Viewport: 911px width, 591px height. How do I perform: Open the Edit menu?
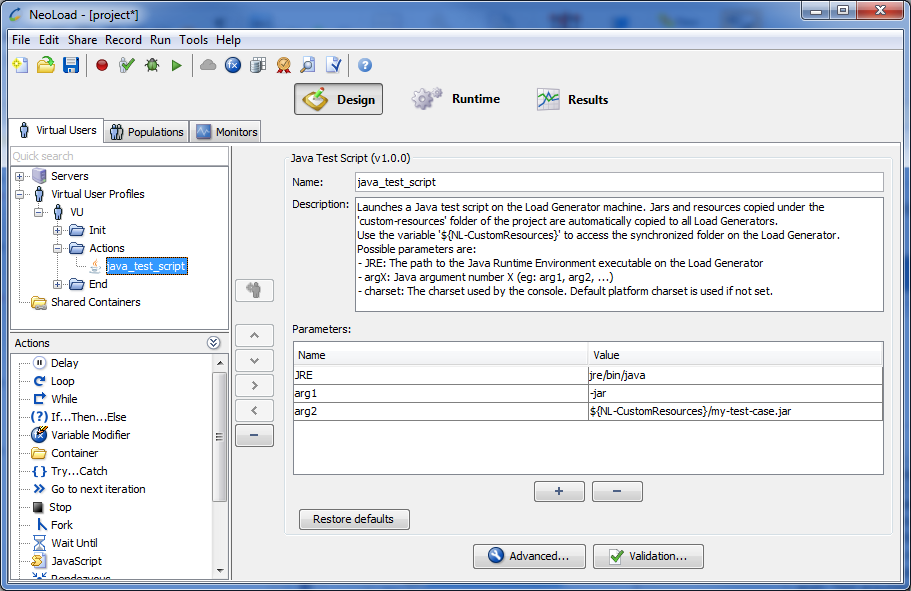pyautogui.click(x=49, y=40)
